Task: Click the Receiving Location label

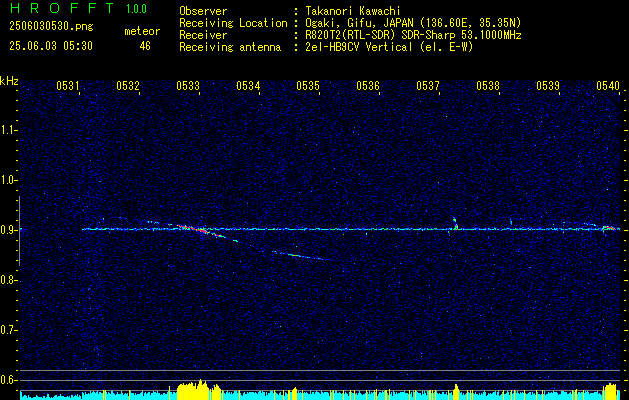Action: click(233, 23)
